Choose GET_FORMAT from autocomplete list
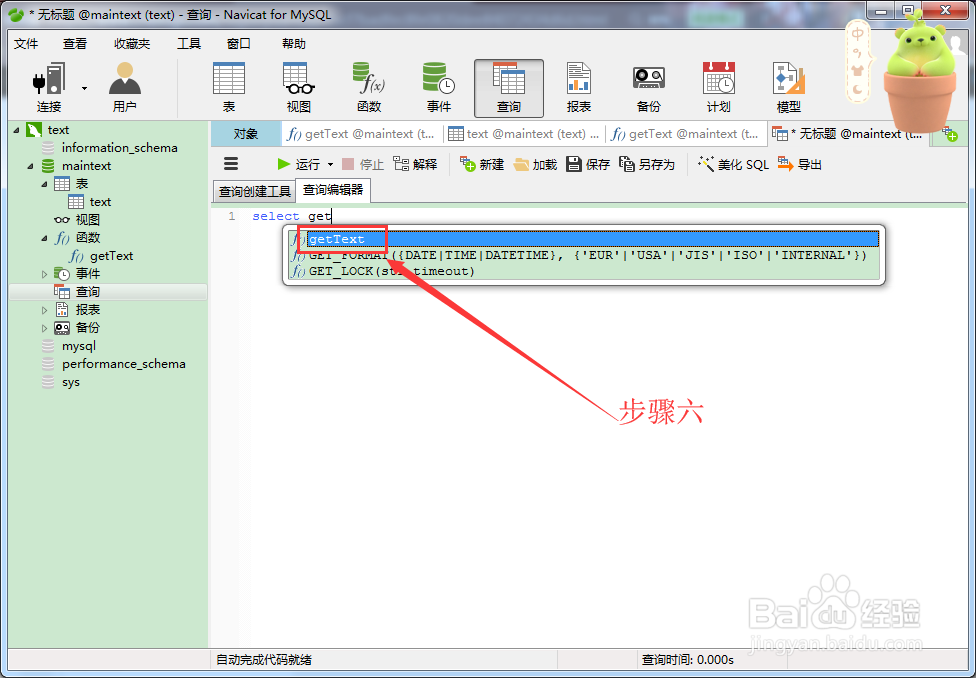This screenshot has height=678, width=976. [x=584, y=255]
